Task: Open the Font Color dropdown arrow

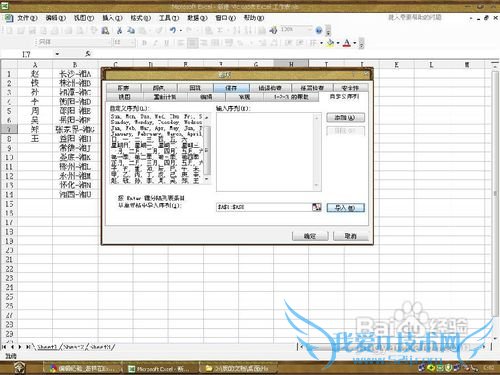Action: pos(355,43)
